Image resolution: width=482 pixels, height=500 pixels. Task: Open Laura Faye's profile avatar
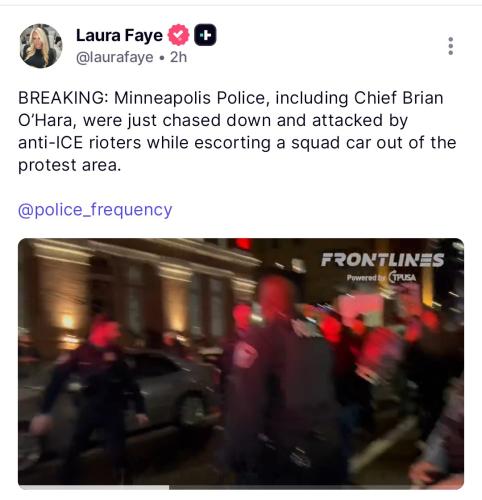41,46
